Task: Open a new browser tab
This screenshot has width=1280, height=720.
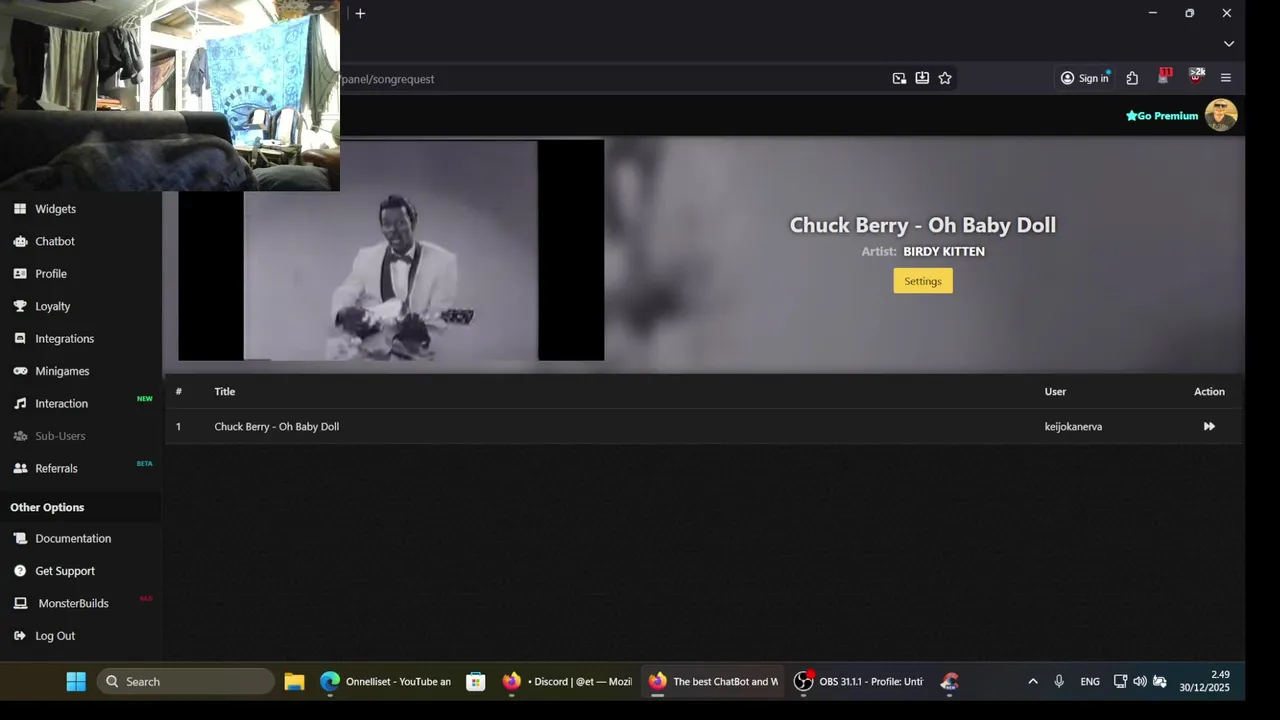Action: tap(360, 13)
